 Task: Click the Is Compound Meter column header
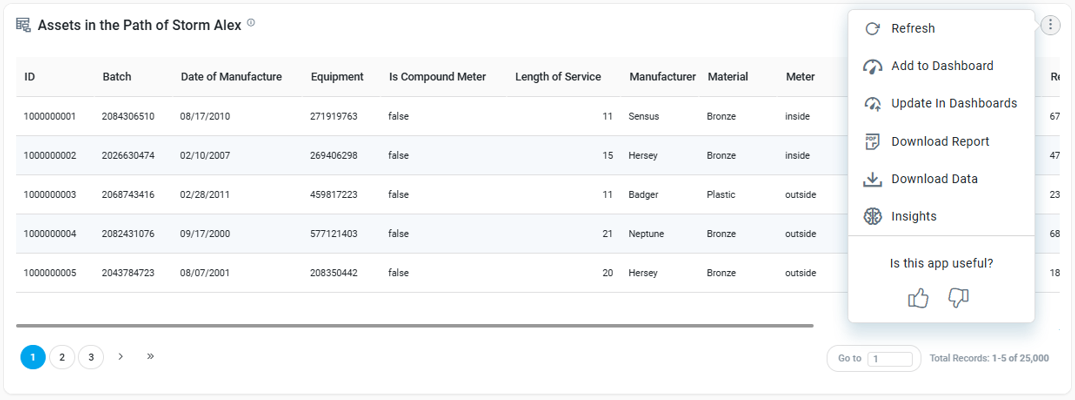click(x=437, y=77)
